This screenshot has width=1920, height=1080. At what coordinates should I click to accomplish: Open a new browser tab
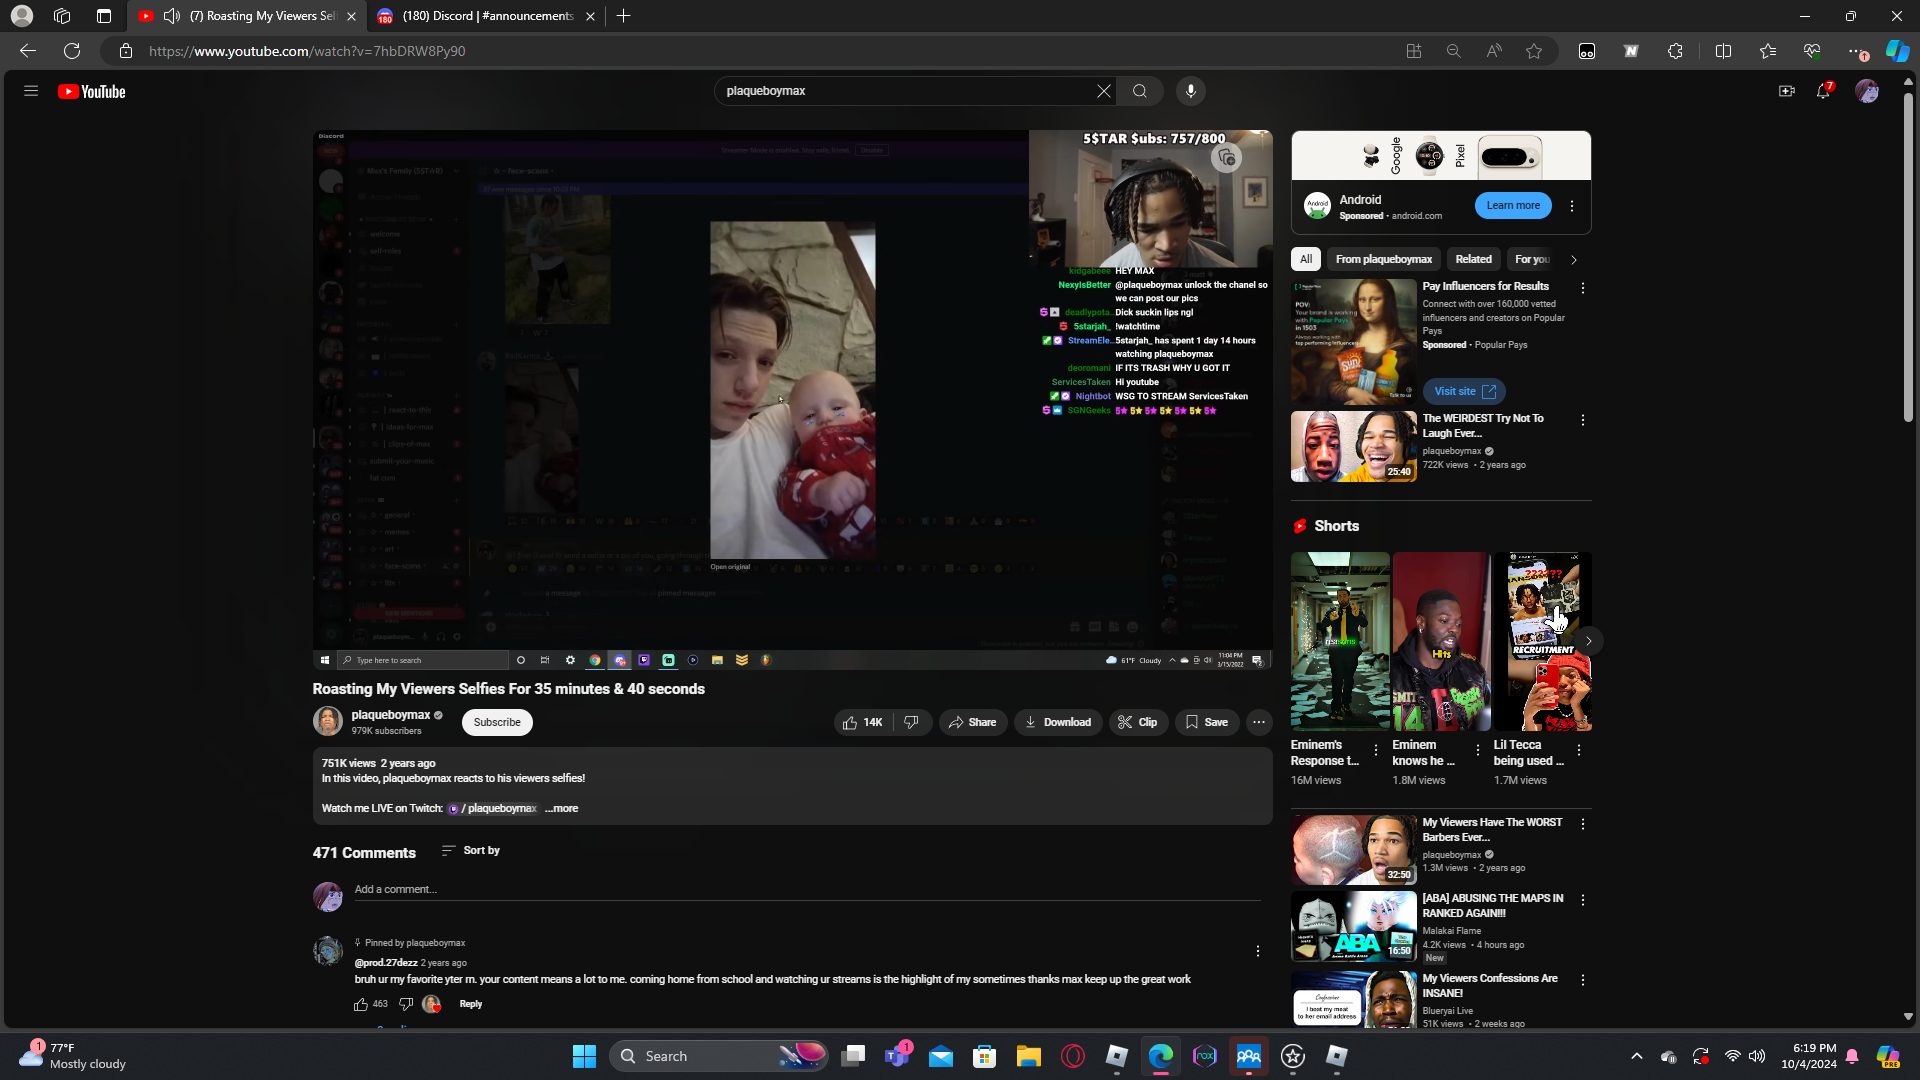624,16
